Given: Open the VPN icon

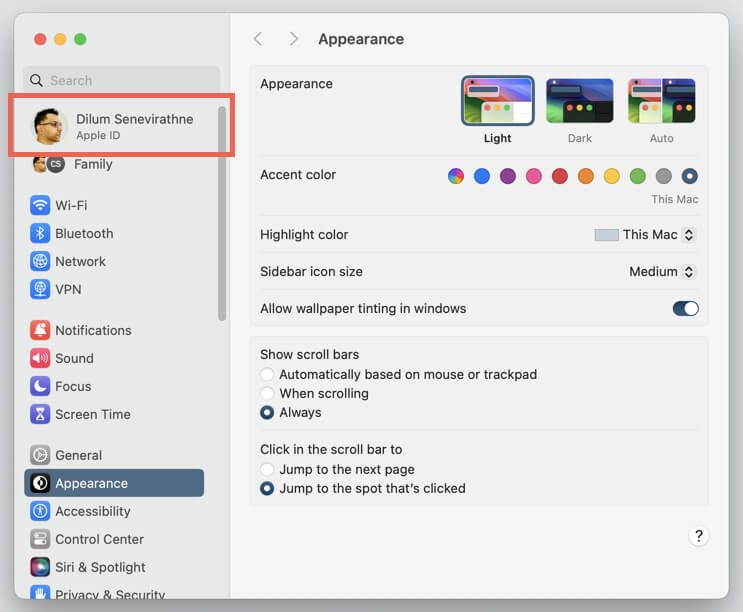Looking at the screenshot, I should (x=40, y=289).
